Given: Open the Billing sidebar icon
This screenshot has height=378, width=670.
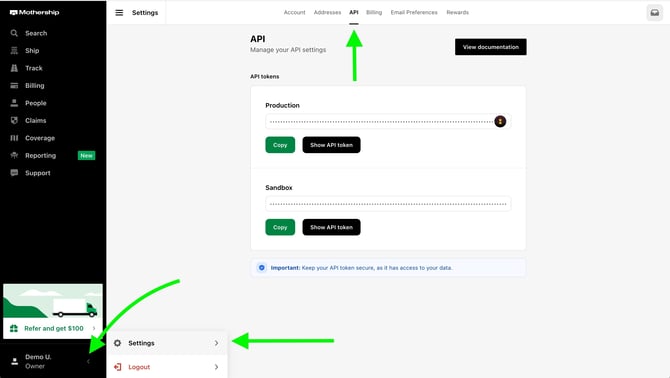Looking at the screenshot, I should pos(14,85).
